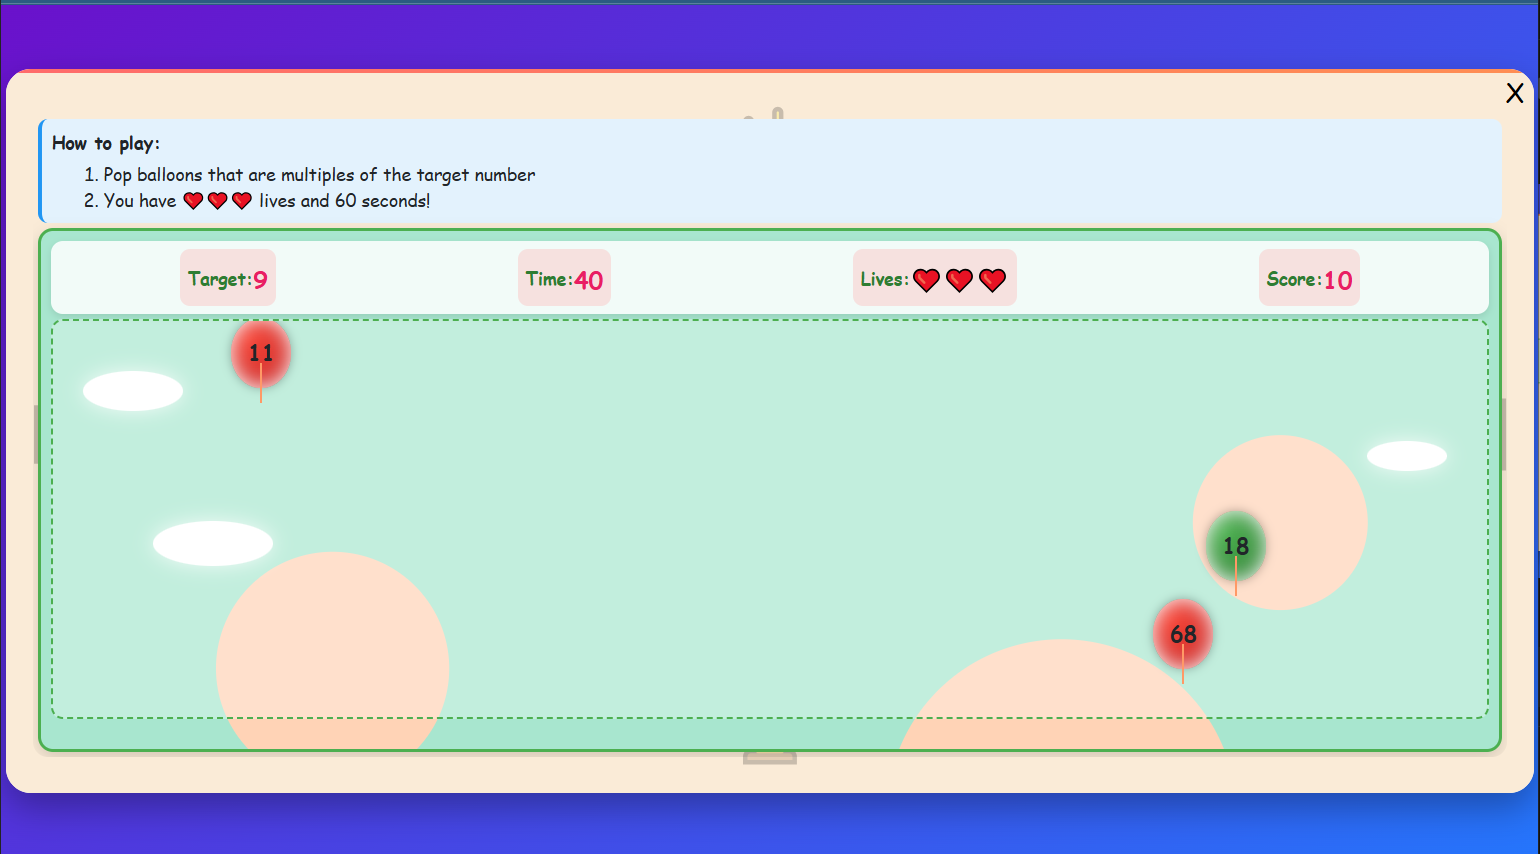Select the Score: 10 display
This screenshot has width=1540, height=854.
(1308, 278)
